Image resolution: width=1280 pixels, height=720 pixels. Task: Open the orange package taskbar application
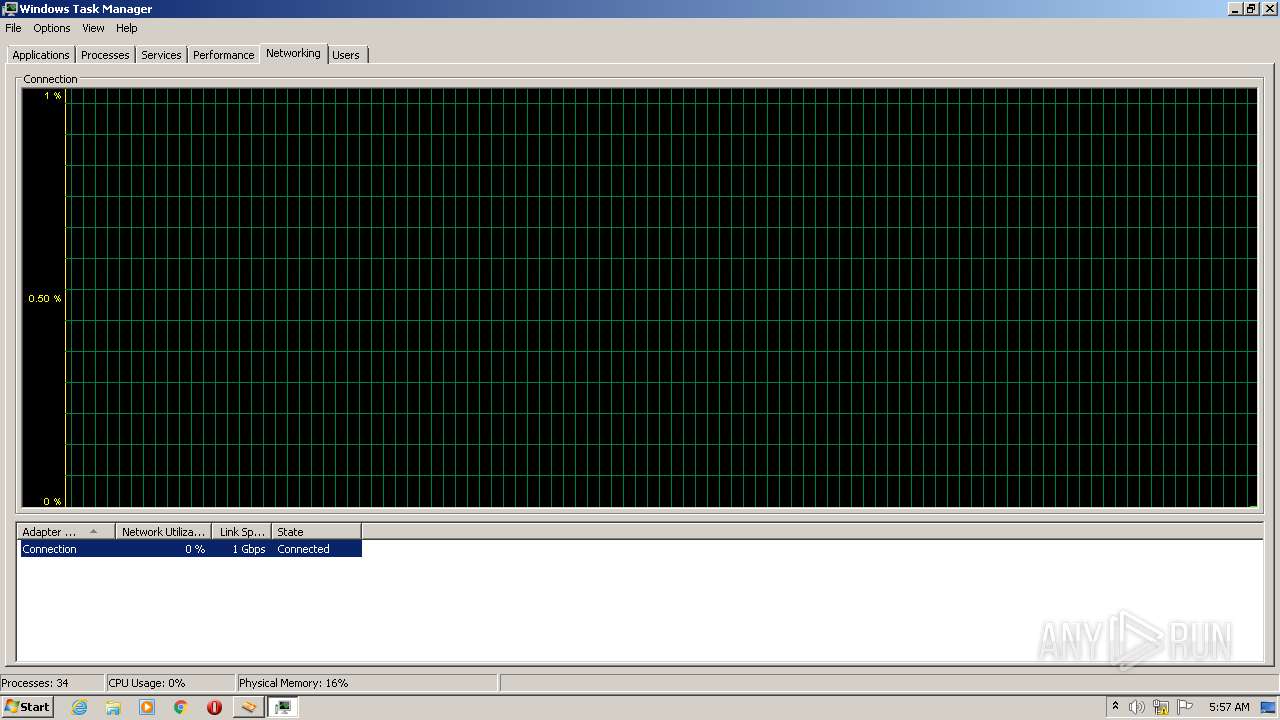point(248,707)
